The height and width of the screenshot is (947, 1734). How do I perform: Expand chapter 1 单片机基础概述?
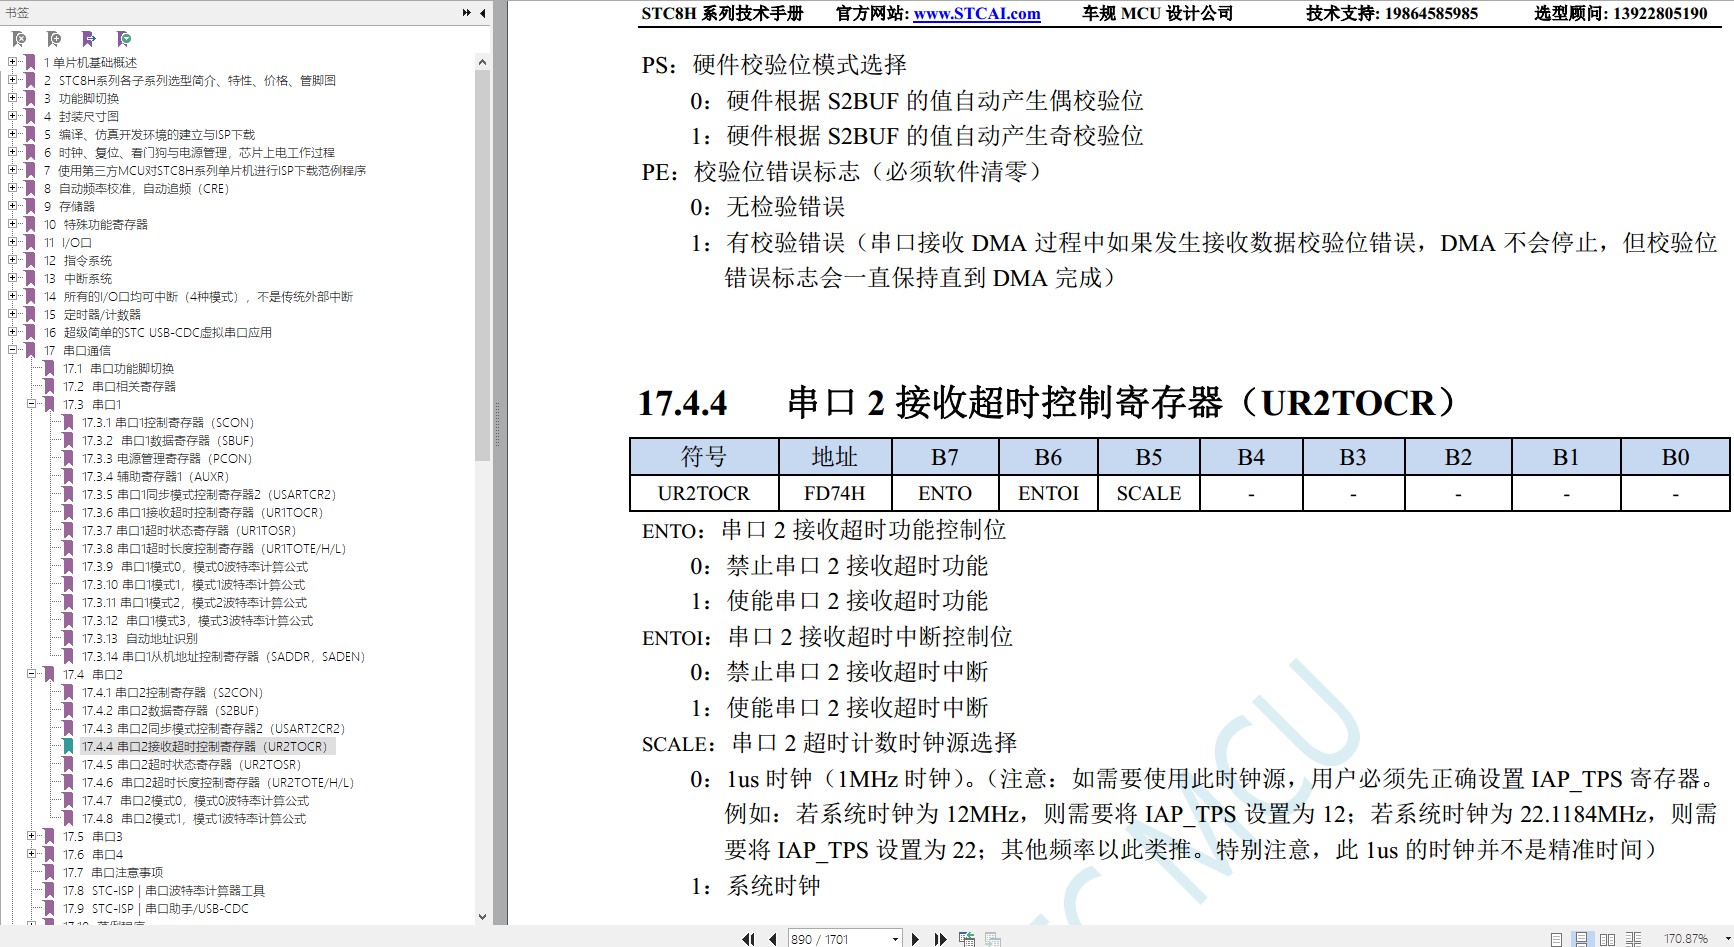pos(13,62)
